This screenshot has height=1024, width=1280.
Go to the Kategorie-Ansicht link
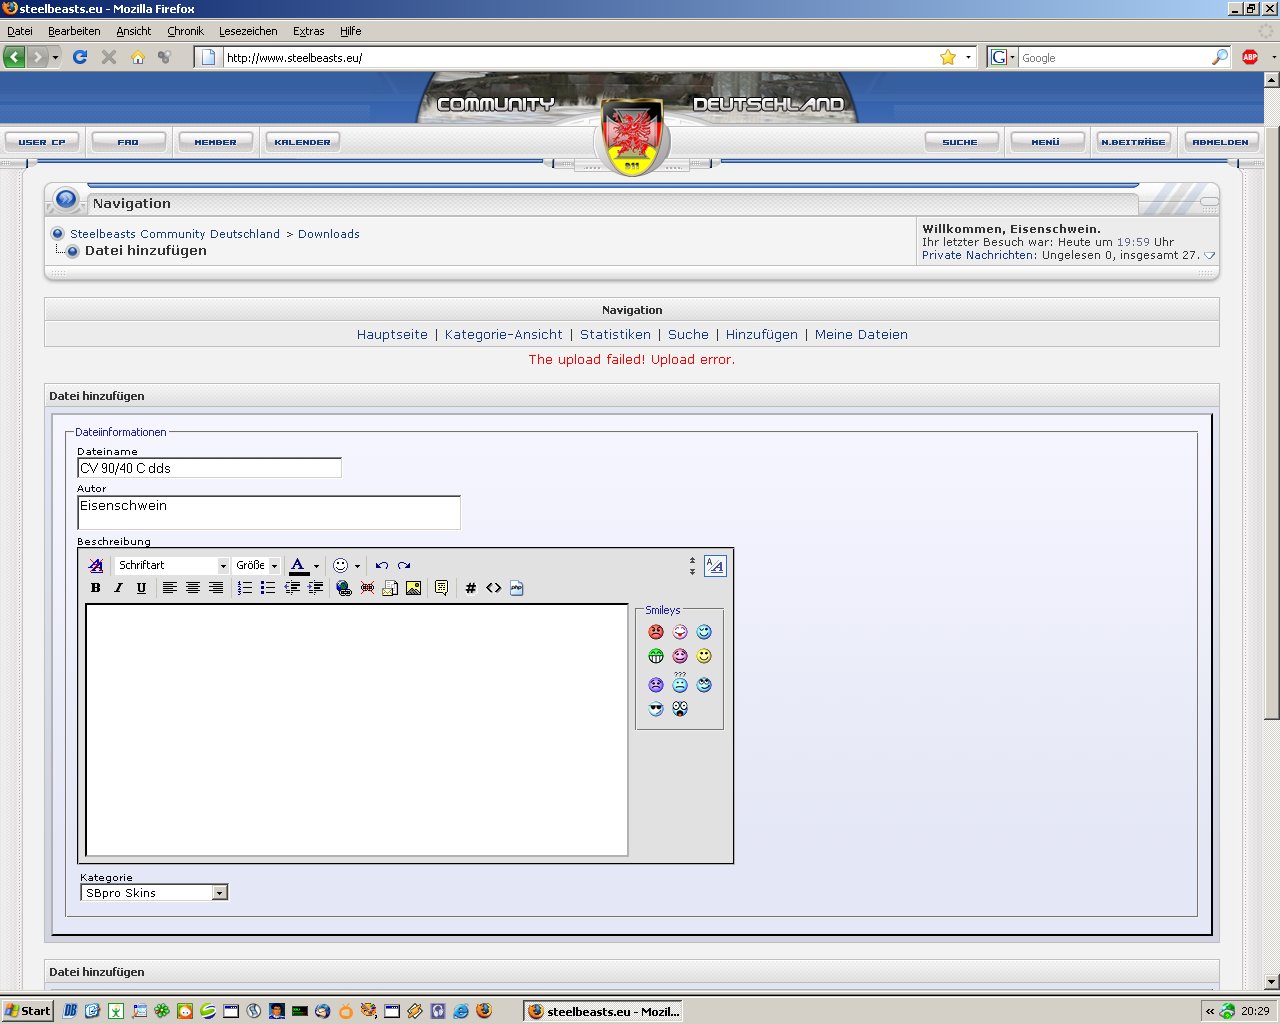503,335
